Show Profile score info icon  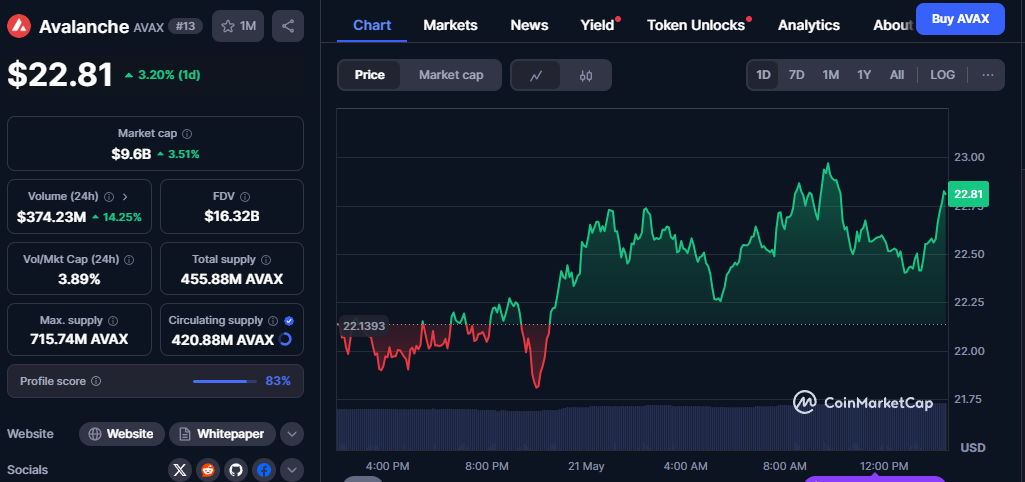point(96,381)
